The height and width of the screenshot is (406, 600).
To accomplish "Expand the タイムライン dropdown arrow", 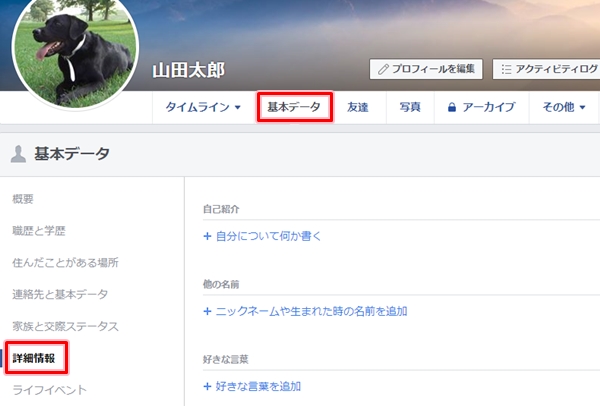I will point(238,108).
